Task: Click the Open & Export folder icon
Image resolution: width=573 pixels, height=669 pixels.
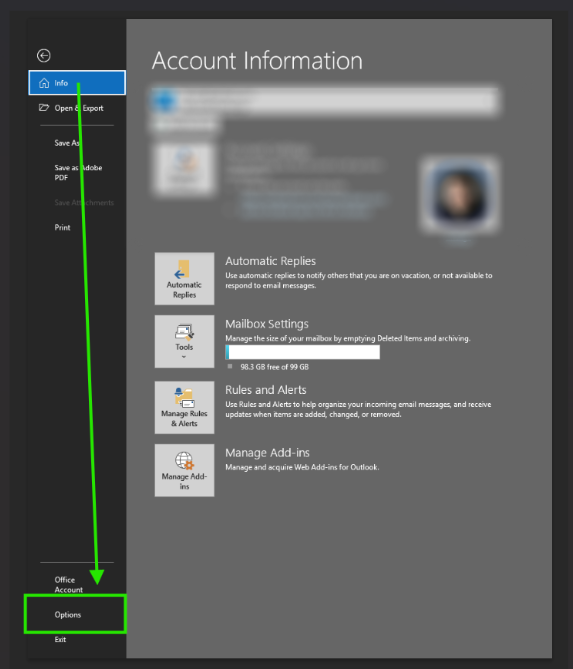Action: (x=44, y=108)
